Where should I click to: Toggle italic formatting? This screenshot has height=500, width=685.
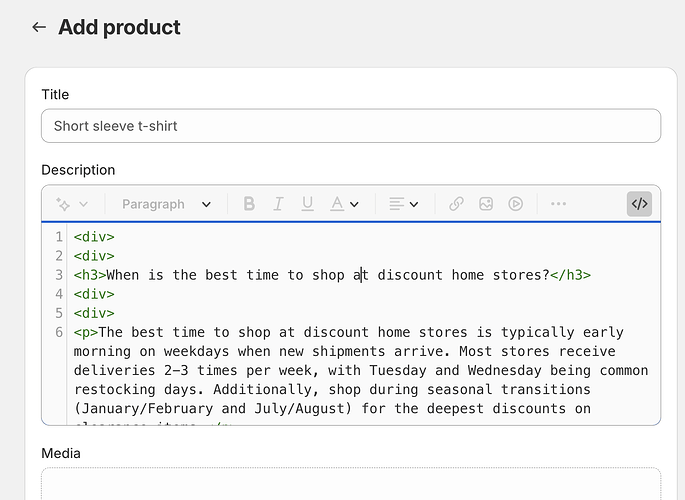[x=278, y=204]
